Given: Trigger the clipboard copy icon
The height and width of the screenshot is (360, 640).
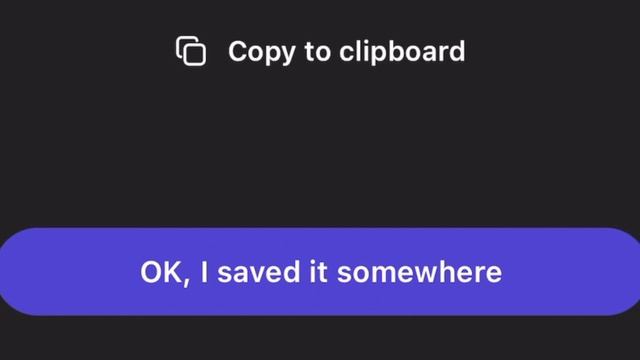Looking at the screenshot, I should (191, 51).
